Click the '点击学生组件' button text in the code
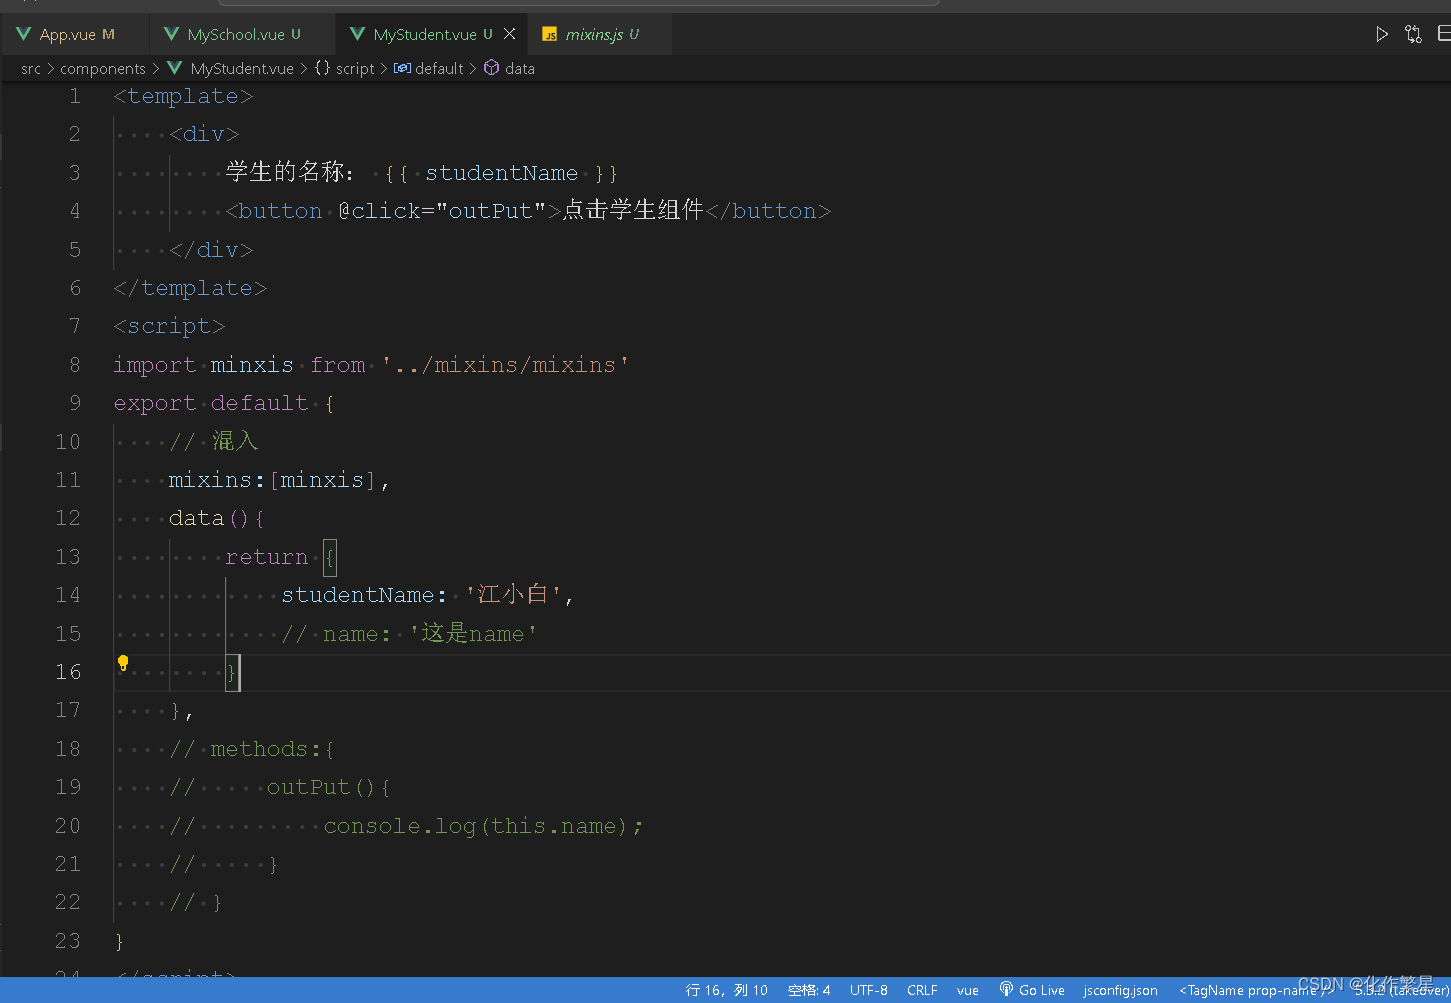Screen dimensions: 1451x1003 click(633, 211)
